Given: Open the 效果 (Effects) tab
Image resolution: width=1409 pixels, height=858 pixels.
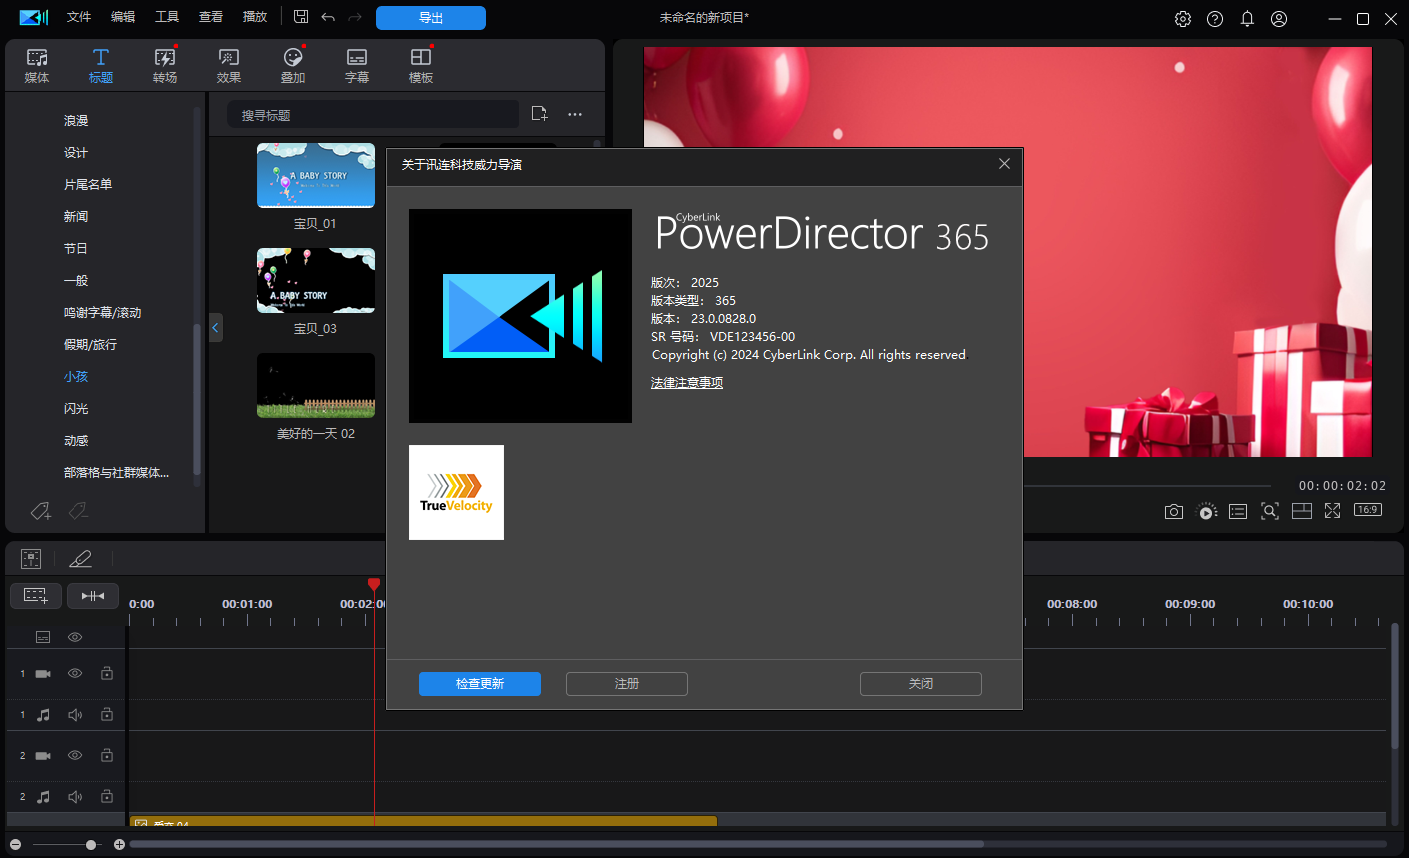Looking at the screenshot, I should (229, 66).
